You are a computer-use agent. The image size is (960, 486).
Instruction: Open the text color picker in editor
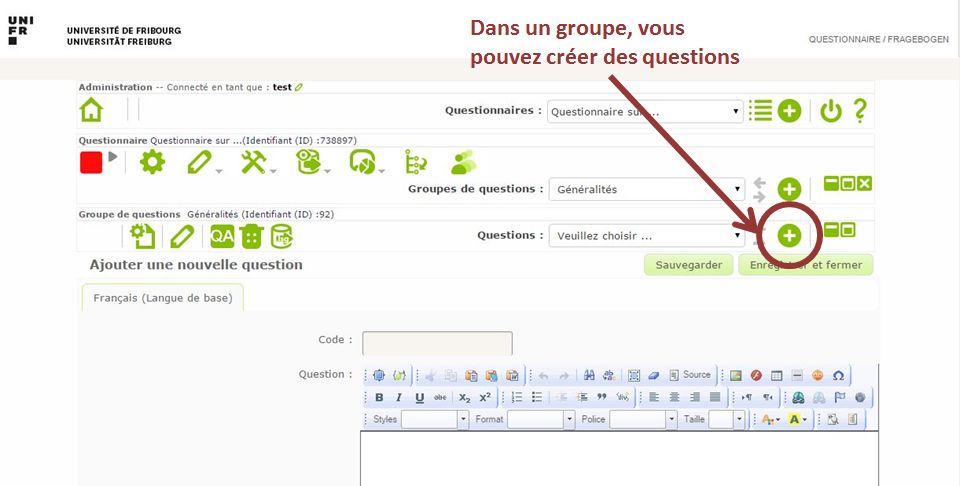(x=770, y=420)
